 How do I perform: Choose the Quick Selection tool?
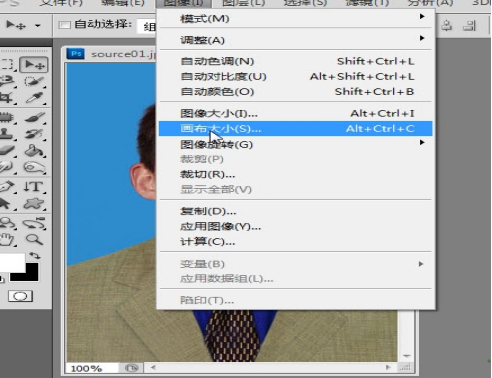[x=34, y=81]
